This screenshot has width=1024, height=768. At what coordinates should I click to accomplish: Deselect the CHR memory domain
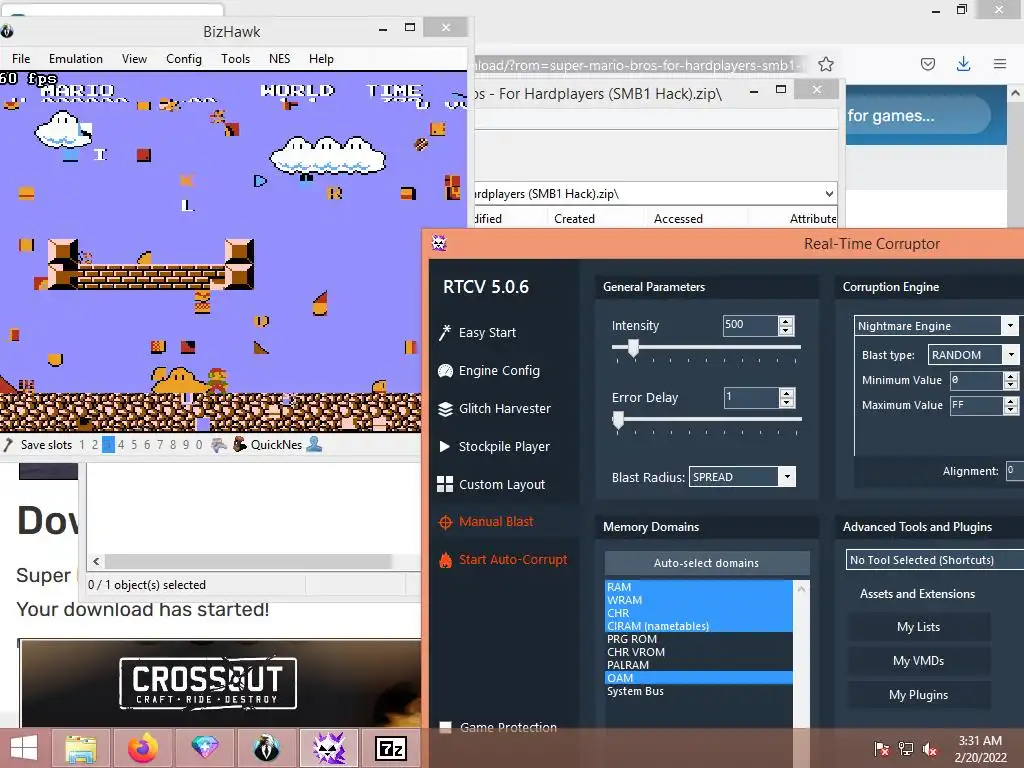pos(699,613)
